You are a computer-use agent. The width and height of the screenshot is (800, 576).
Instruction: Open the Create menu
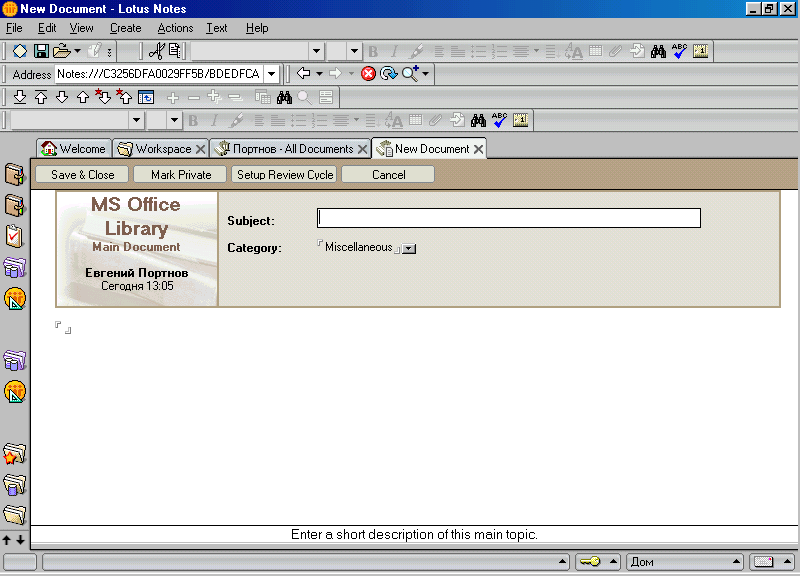click(x=126, y=28)
